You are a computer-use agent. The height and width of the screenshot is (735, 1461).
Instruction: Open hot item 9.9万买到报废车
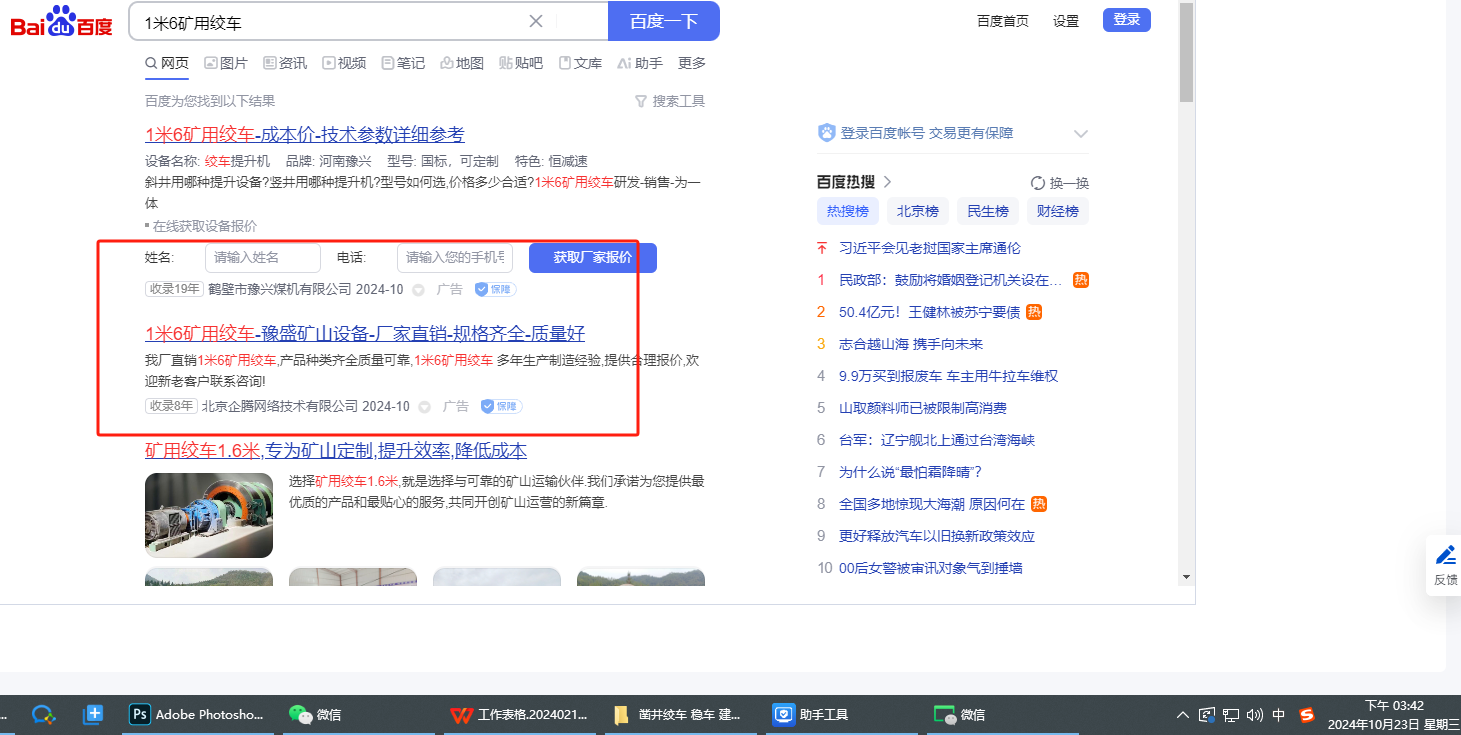(948, 376)
